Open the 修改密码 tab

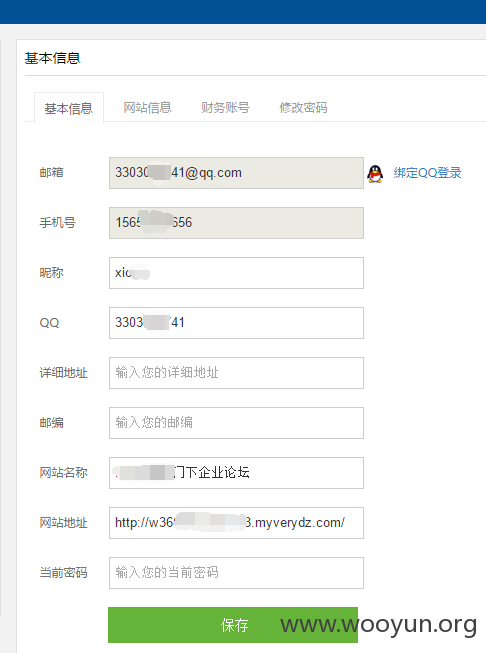(x=303, y=108)
